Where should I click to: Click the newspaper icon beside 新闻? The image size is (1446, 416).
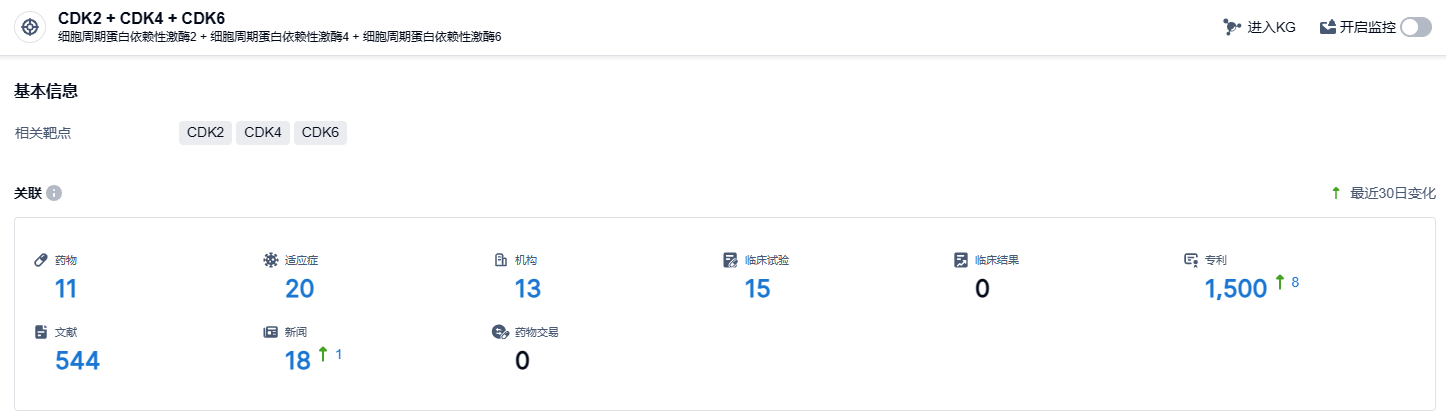tap(270, 332)
